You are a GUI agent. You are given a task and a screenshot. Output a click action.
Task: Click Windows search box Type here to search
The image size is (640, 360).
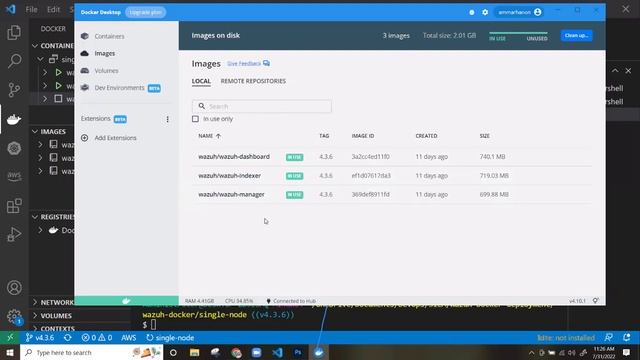[91, 352]
